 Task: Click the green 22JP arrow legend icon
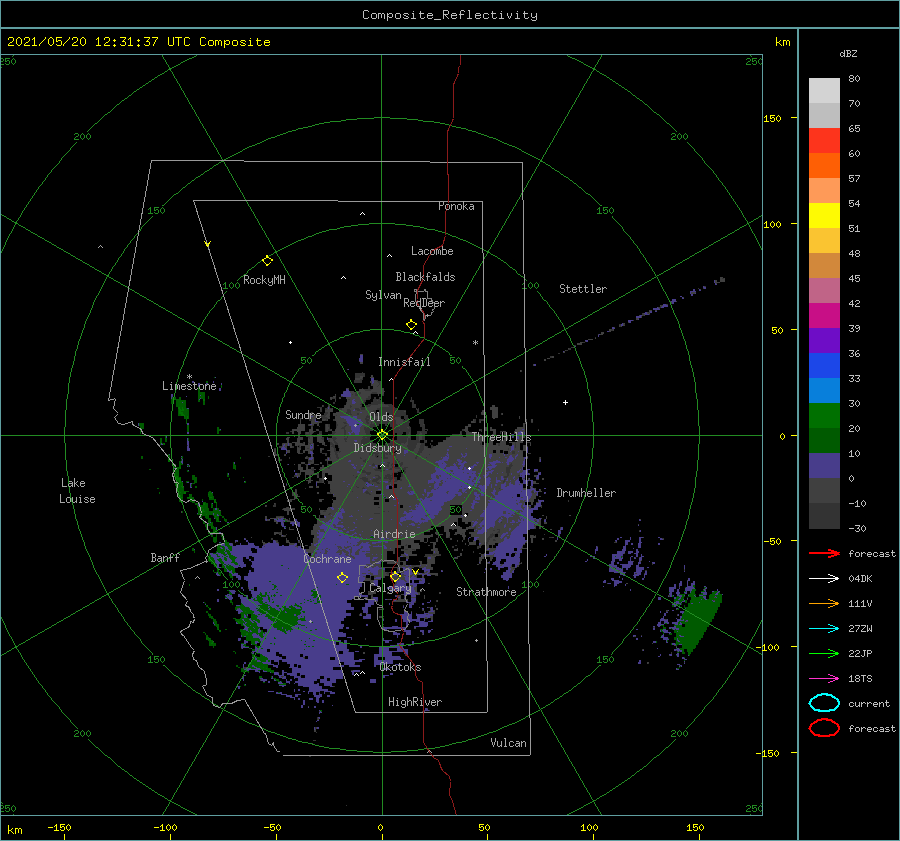[824, 653]
